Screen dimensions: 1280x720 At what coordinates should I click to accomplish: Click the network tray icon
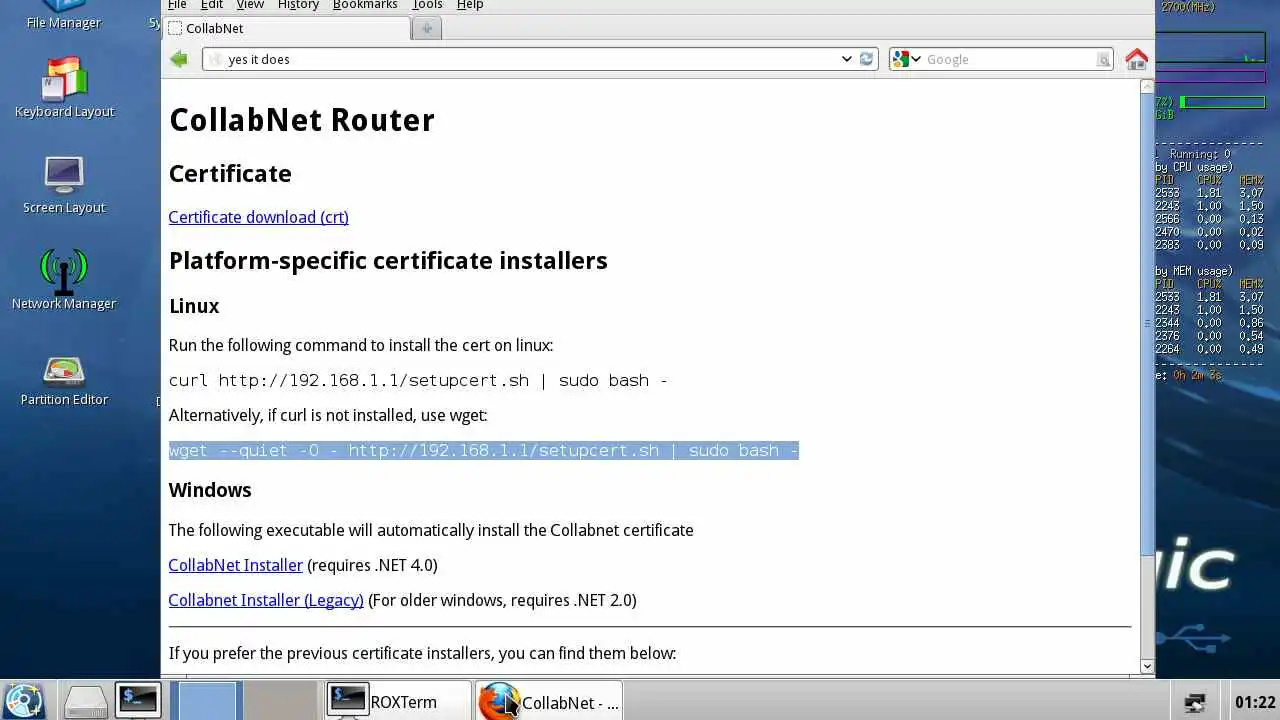pos(1194,703)
